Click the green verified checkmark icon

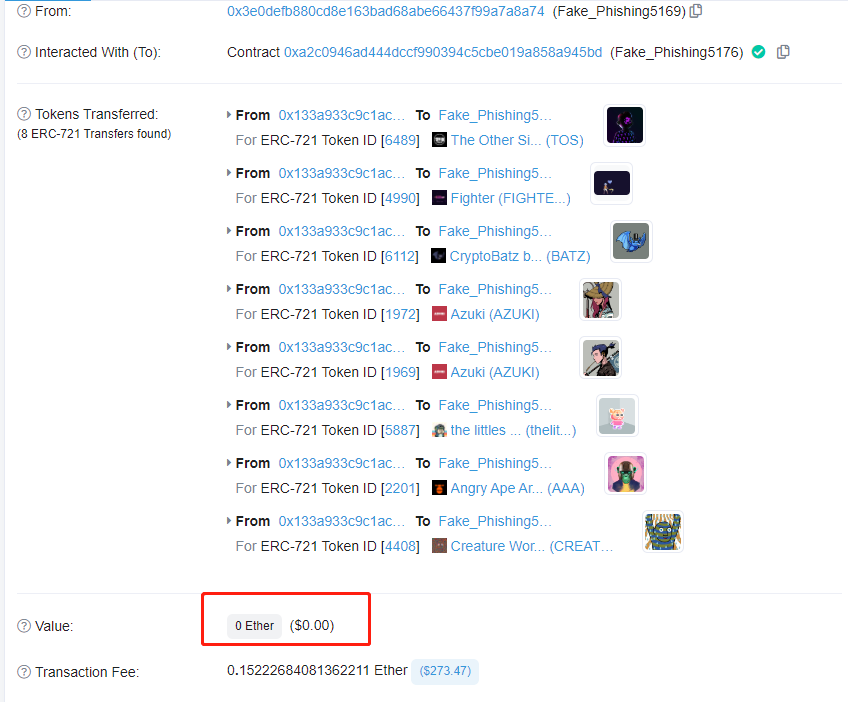pyautogui.click(x=759, y=52)
